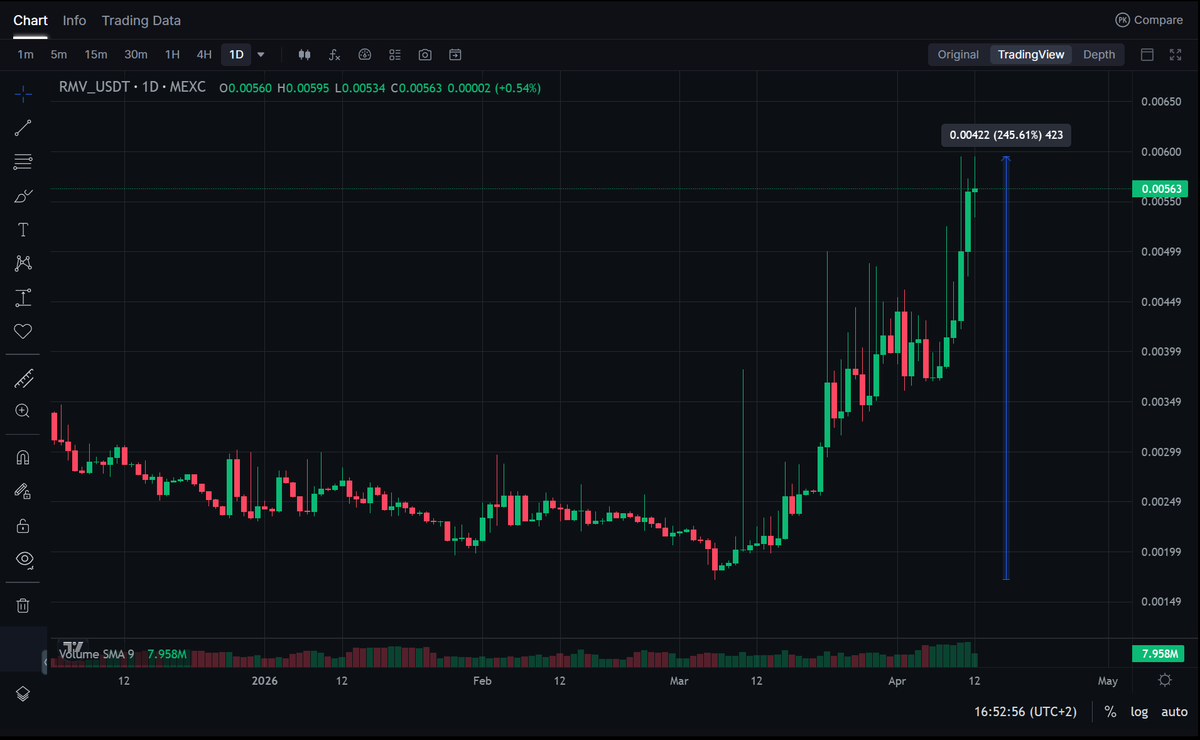Image resolution: width=1200 pixels, height=740 pixels.
Task: Switch to the Info tab
Action: tap(74, 20)
